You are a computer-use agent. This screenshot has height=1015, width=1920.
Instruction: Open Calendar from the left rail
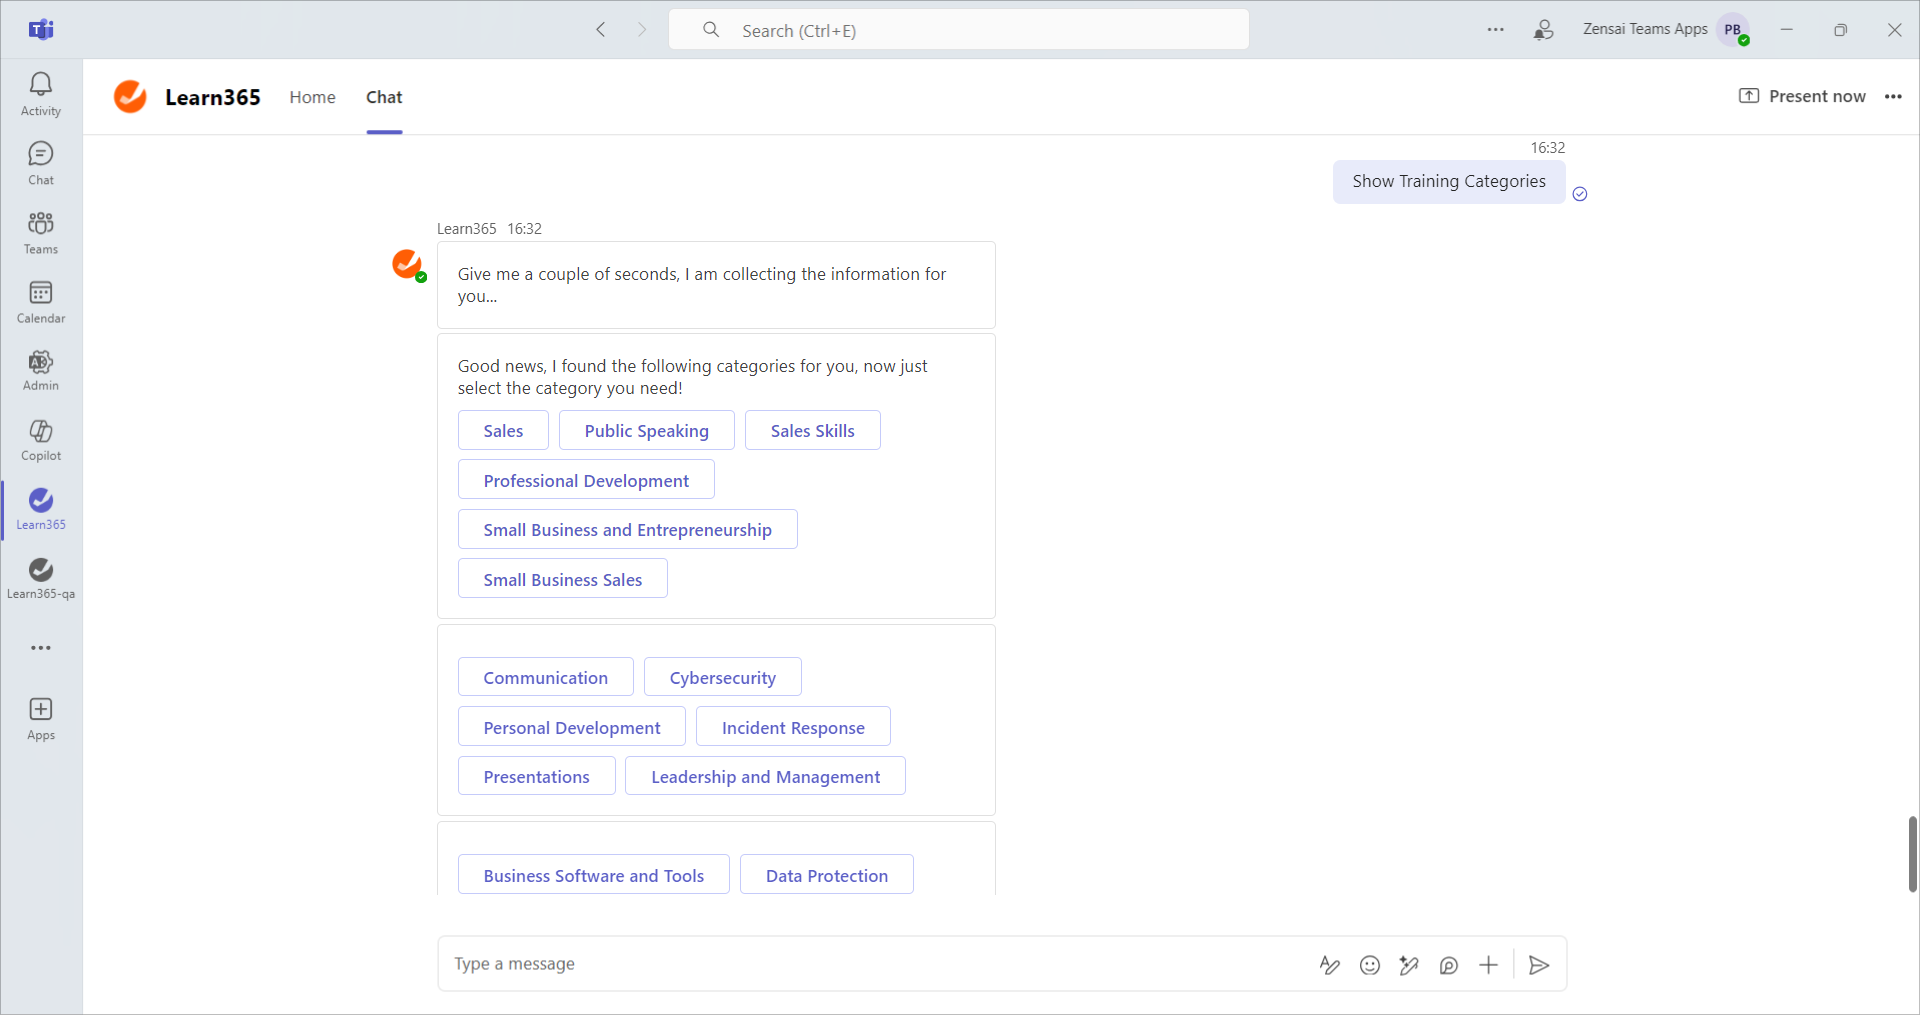pos(41,302)
